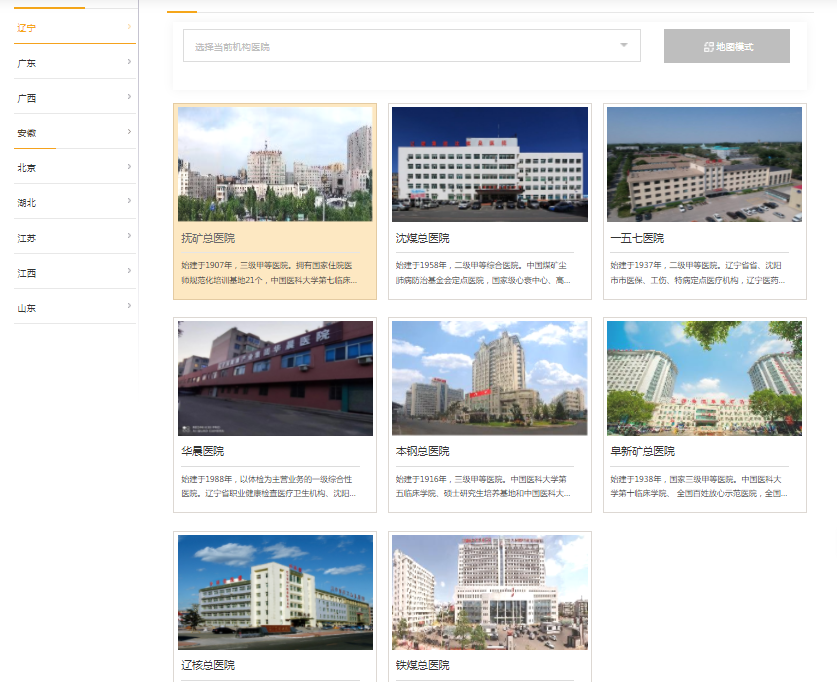Open the 华晨医院 photo thumbnail
This screenshot has width=837, height=682.
(275, 378)
